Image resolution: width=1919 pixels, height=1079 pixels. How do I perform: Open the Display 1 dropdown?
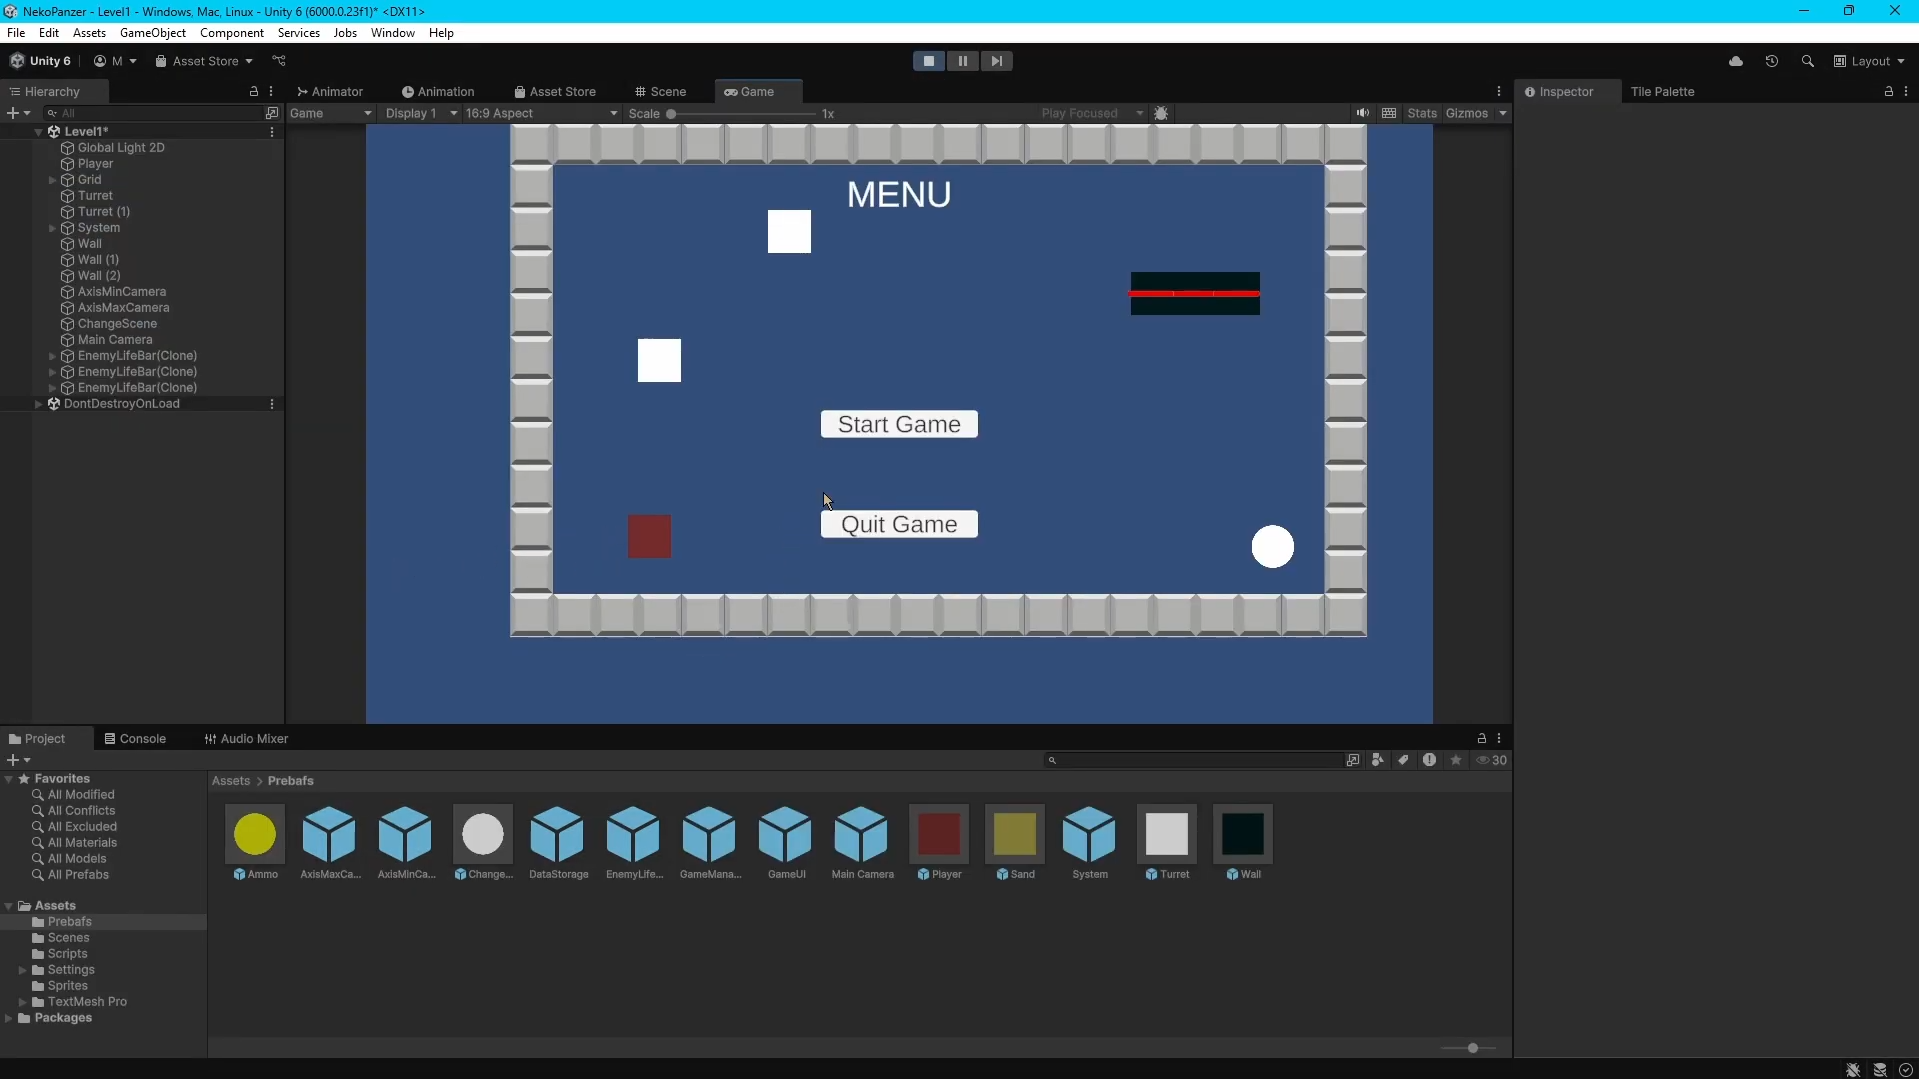pyautogui.click(x=421, y=113)
